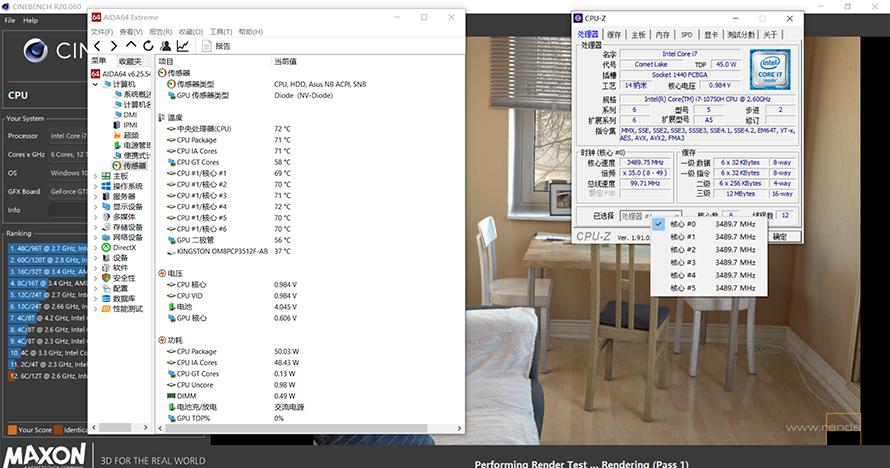Screen dimensions: 890x468
Task: Click 安全性 shield icon in tree
Action: (106, 278)
